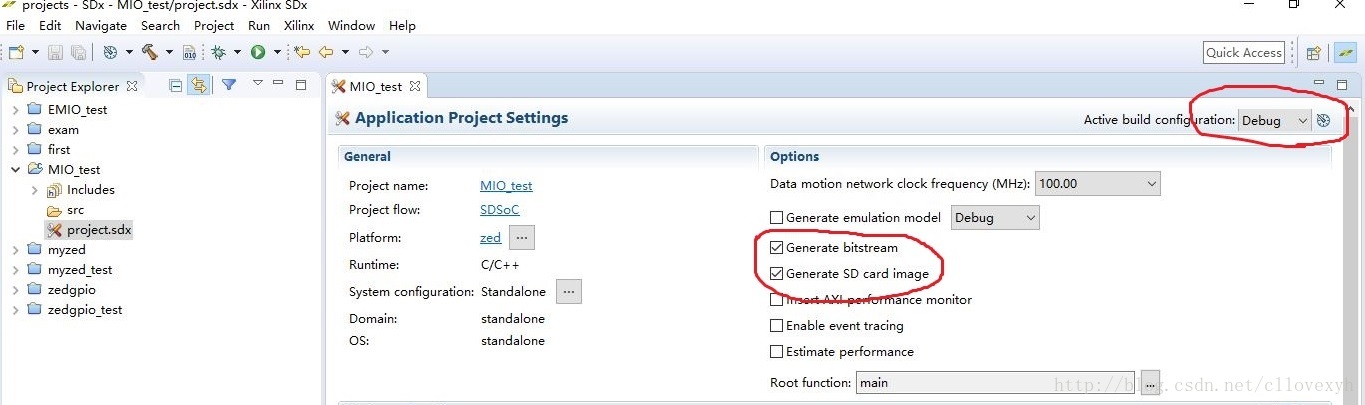Uncheck Generate bitstream option
This screenshot has height=405, width=1365.
776,247
